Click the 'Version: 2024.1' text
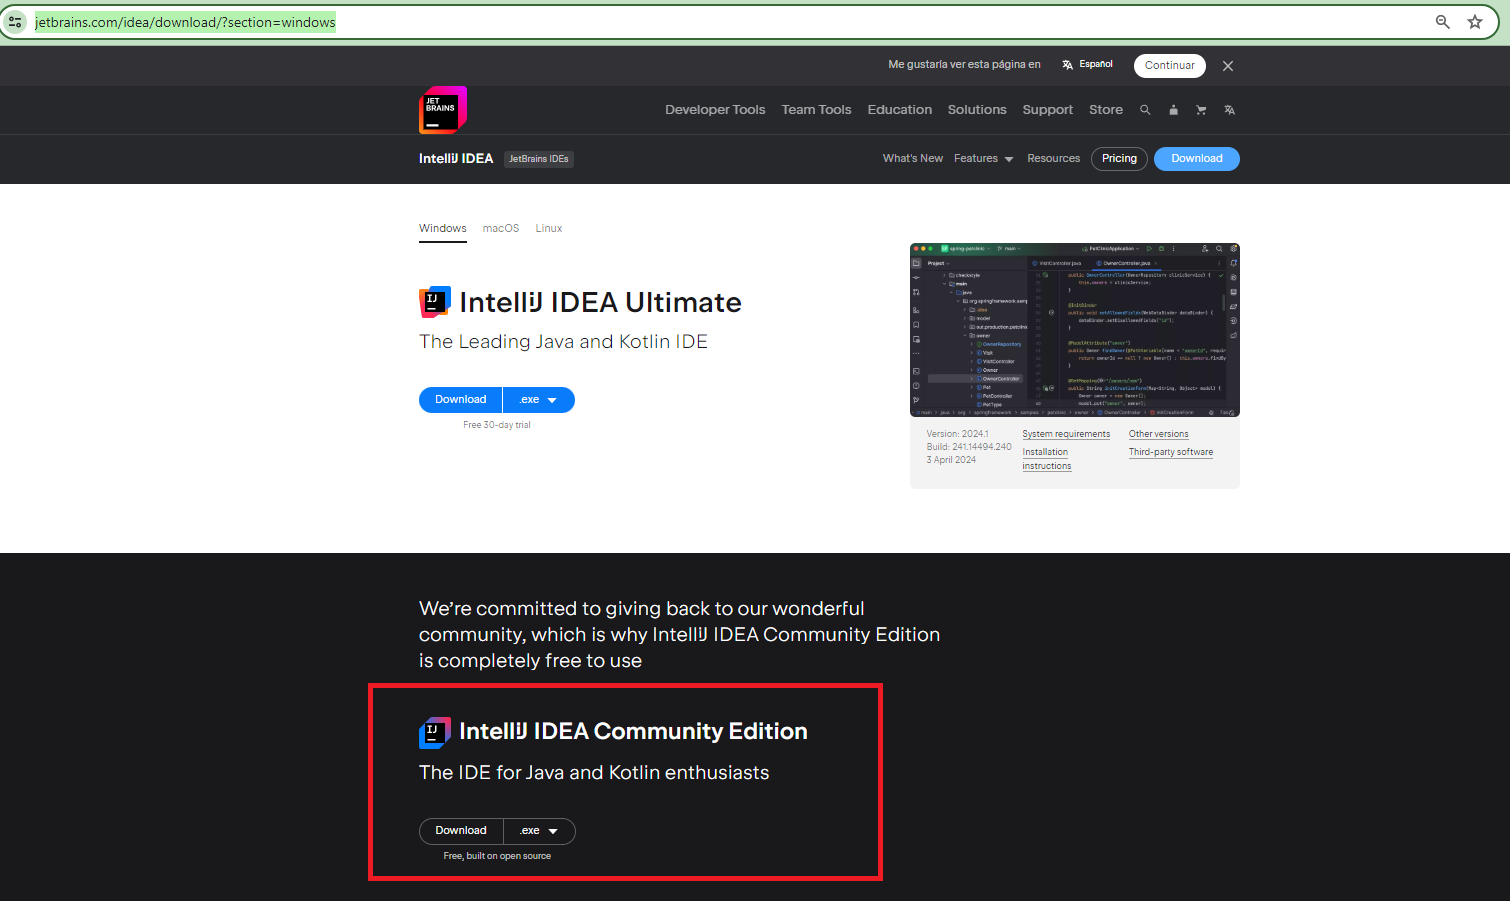Image resolution: width=1510 pixels, height=901 pixels. click(958, 434)
